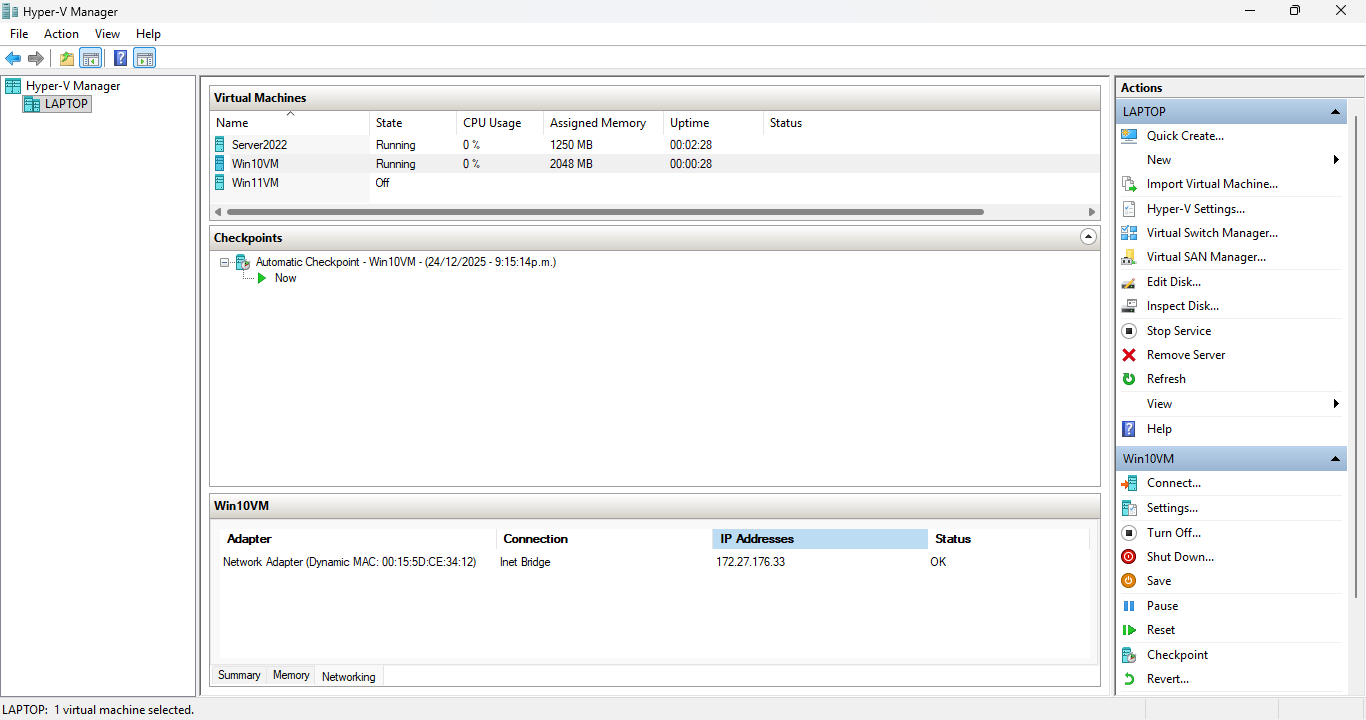
Task: Click the Back arrow toolbar icon
Action: coord(13,58)
